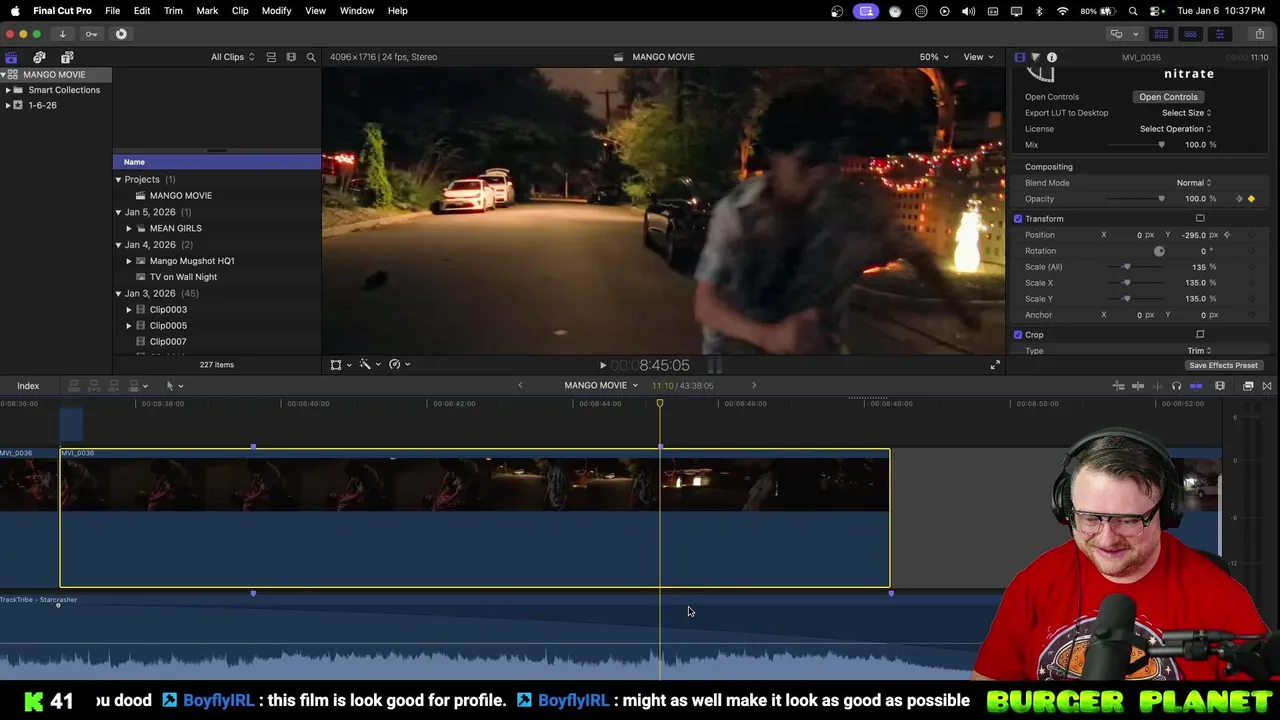Click the background tasks circle icon

121,34
